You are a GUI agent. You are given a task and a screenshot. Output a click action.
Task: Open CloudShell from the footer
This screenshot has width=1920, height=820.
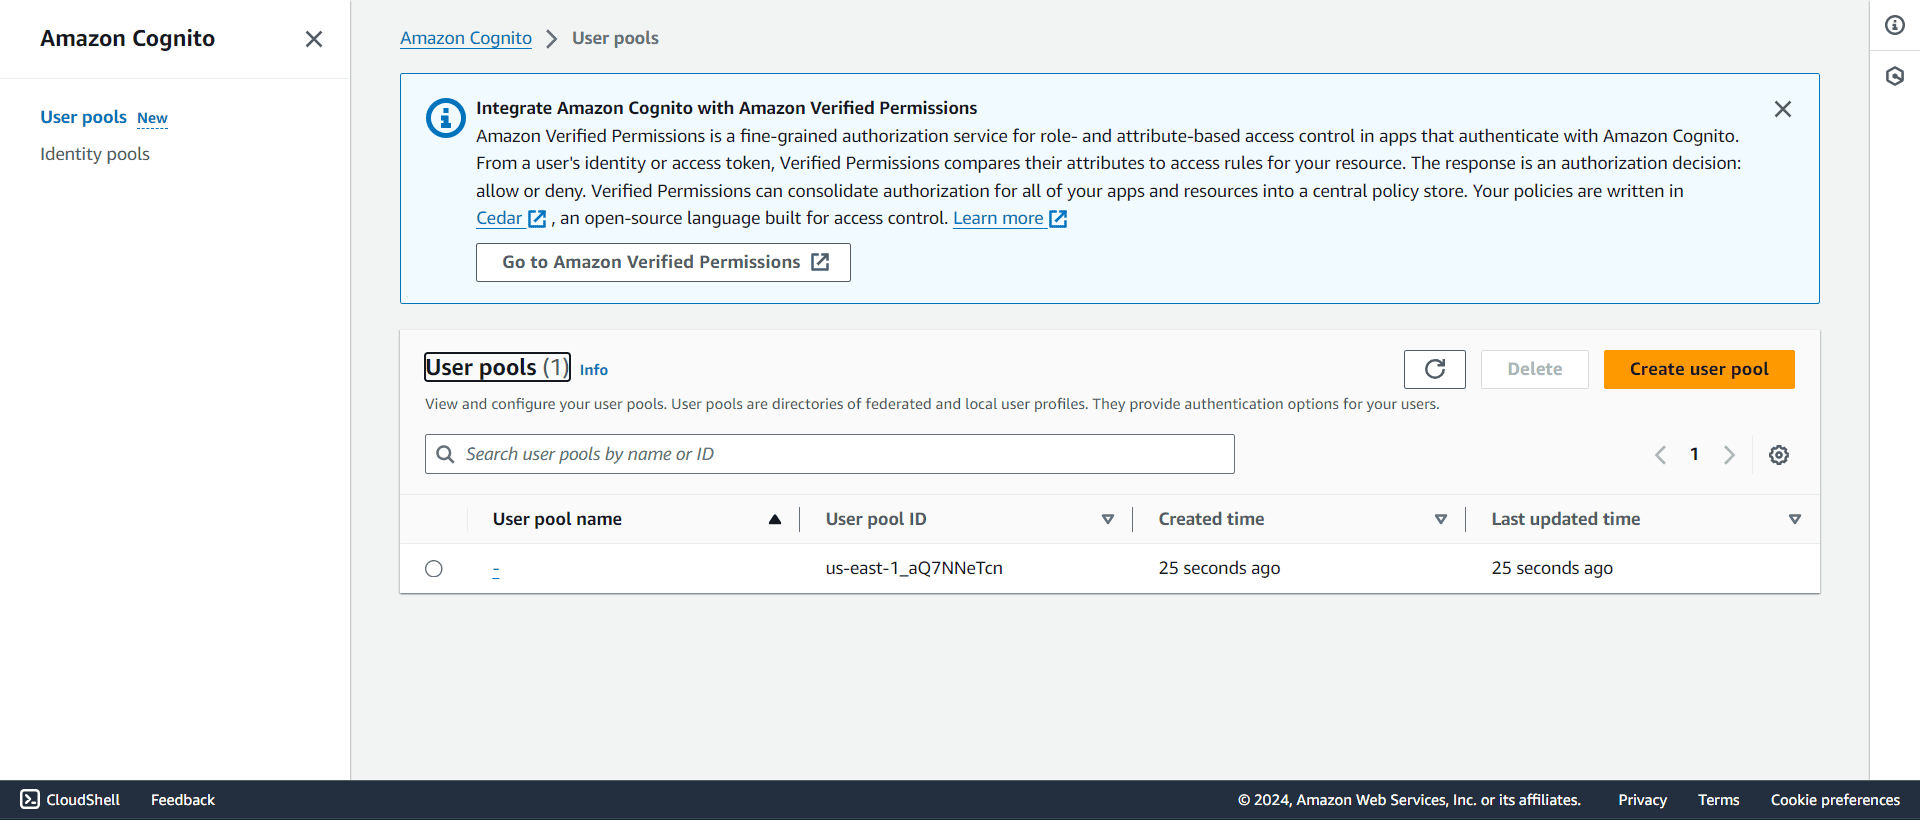tap(70, 800)
